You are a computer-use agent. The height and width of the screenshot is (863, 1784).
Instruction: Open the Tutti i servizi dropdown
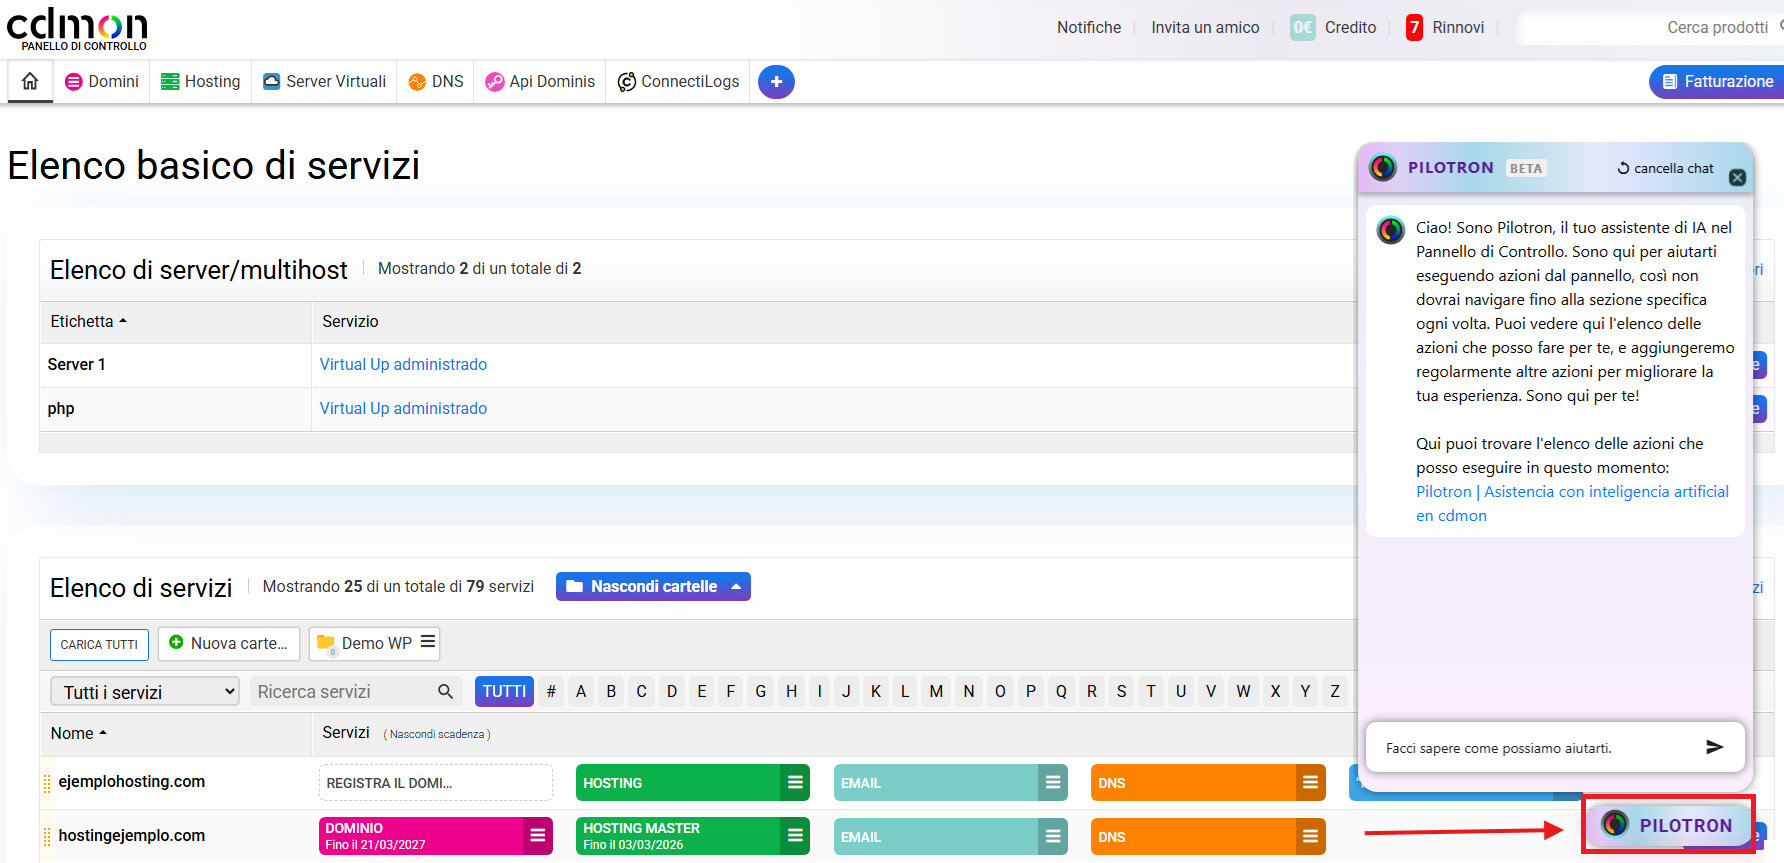coord(145,691)
